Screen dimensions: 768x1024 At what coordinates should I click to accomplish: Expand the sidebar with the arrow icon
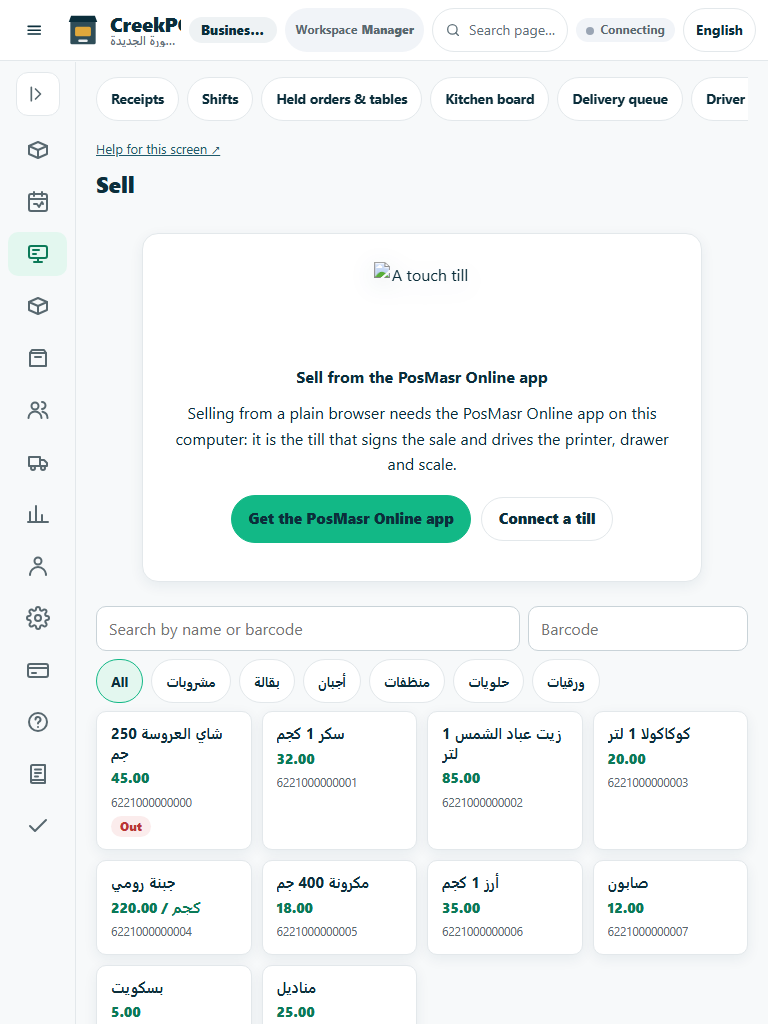coord(38,94)
